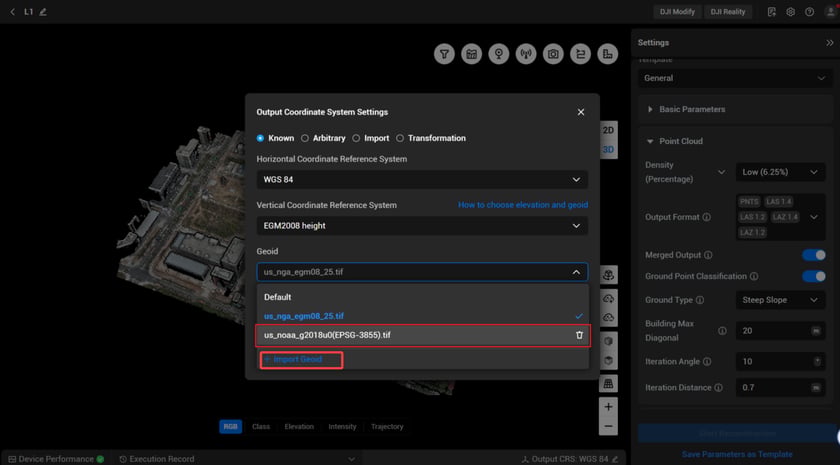Click the Building Max Diagonal value field
The image size is (840, 465).
781,331
